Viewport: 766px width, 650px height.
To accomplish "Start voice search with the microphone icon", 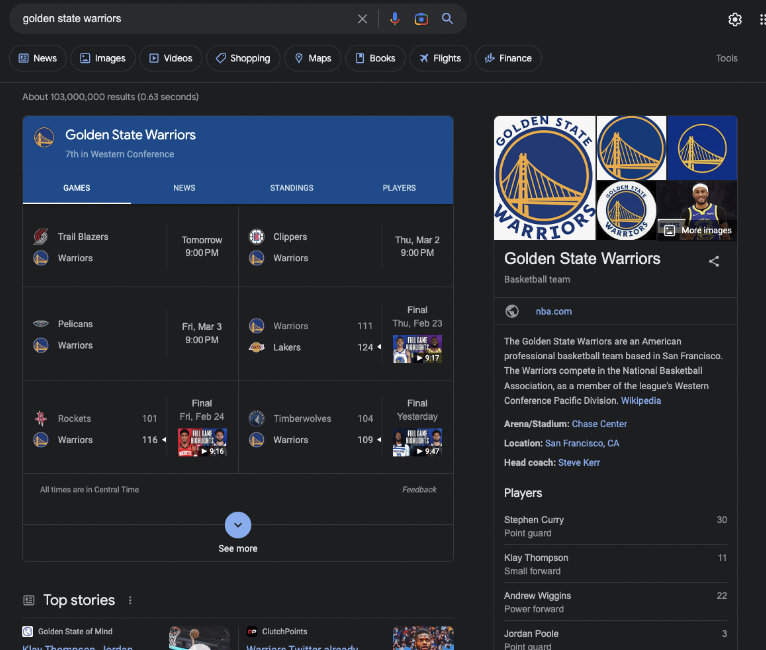I will point(395,19).
